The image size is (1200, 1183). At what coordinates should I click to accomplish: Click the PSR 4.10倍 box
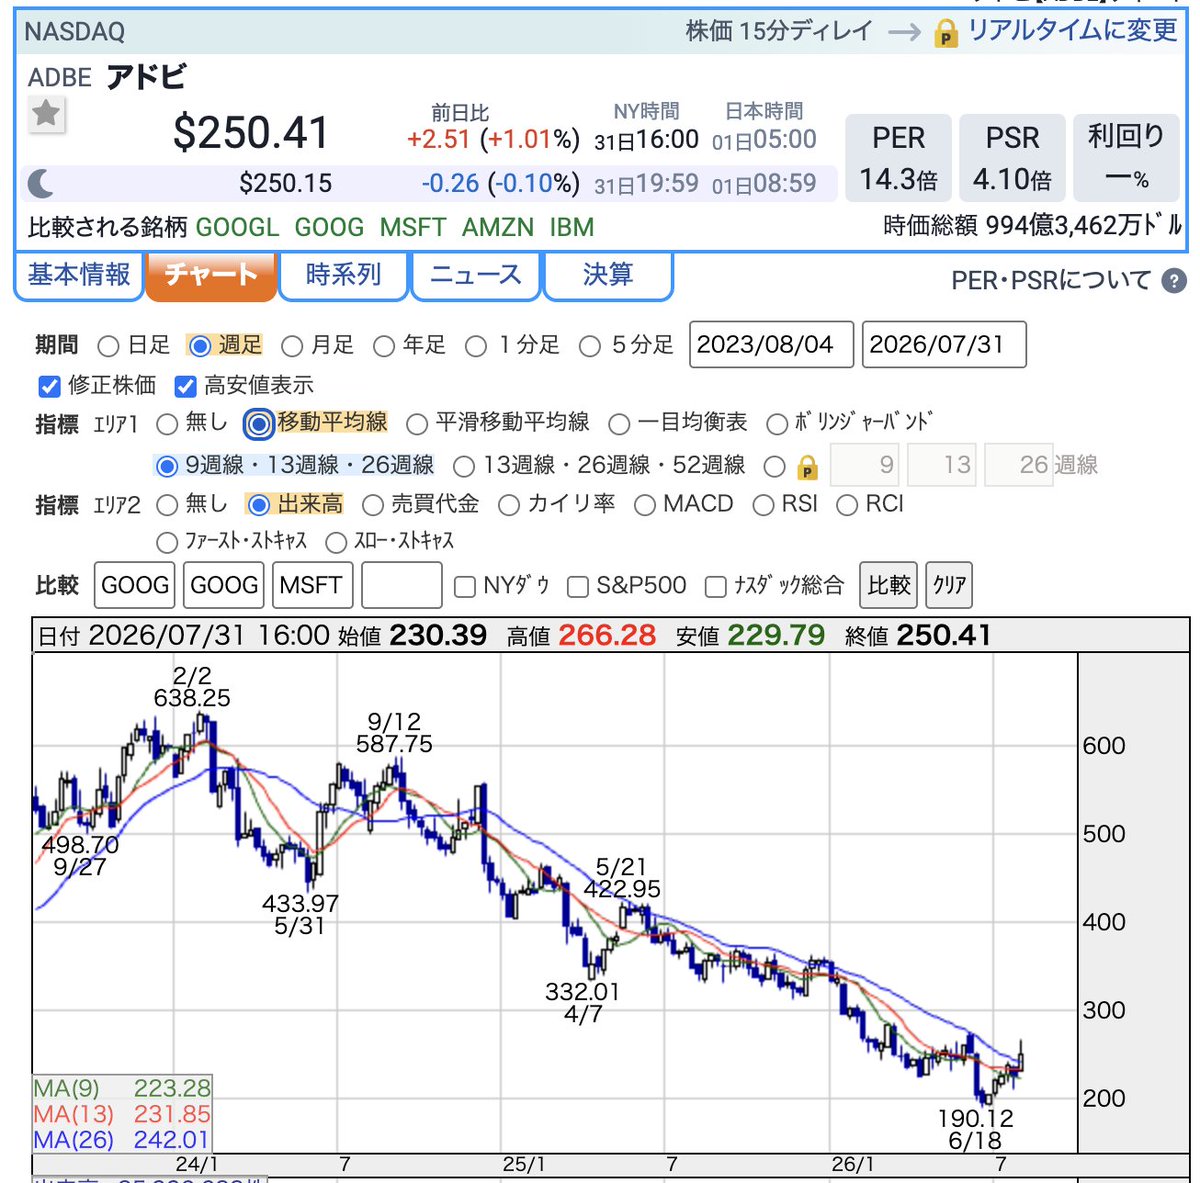(1013, 158)
